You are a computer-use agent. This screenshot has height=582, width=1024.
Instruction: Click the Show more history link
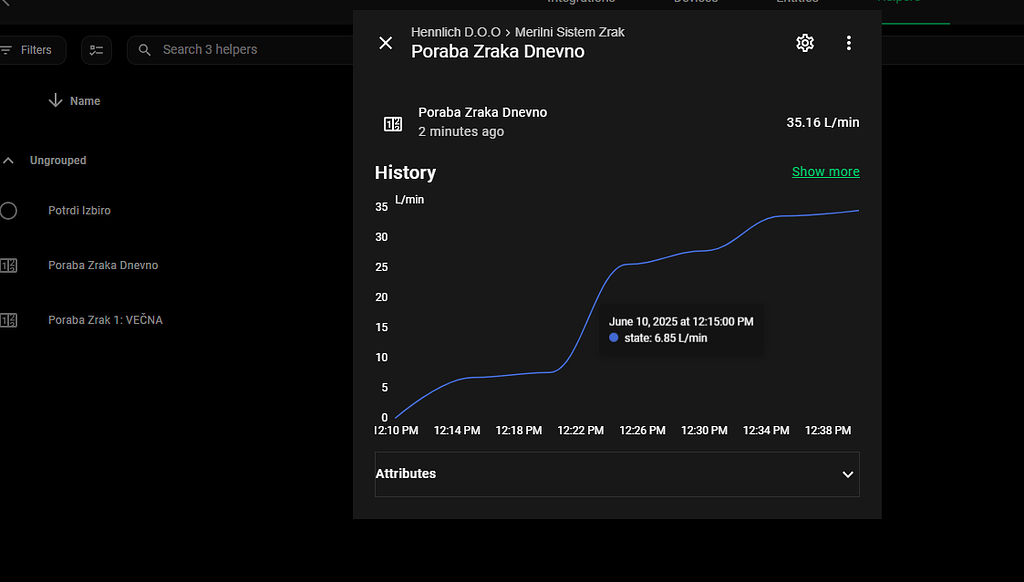pos(825,171)
